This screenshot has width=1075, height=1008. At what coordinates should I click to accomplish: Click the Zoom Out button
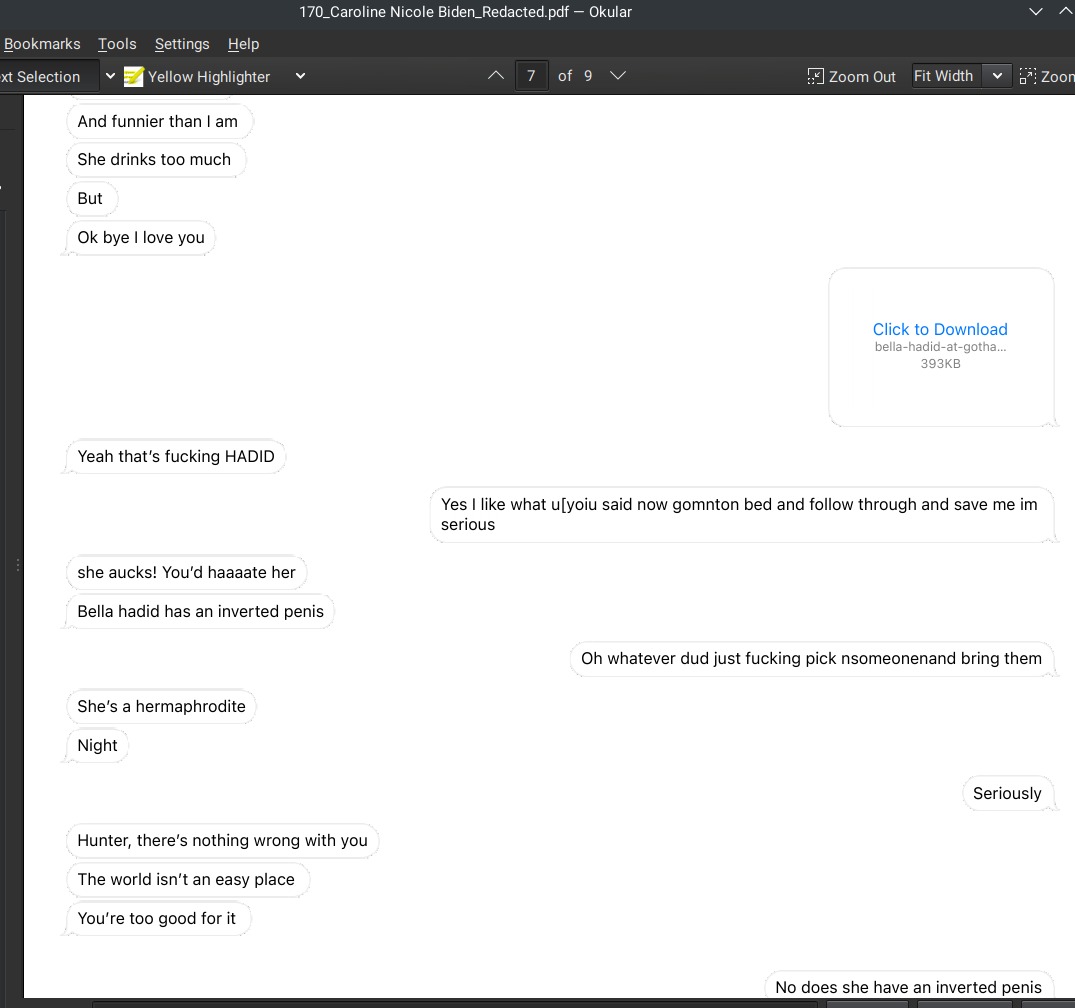(851, 76)
